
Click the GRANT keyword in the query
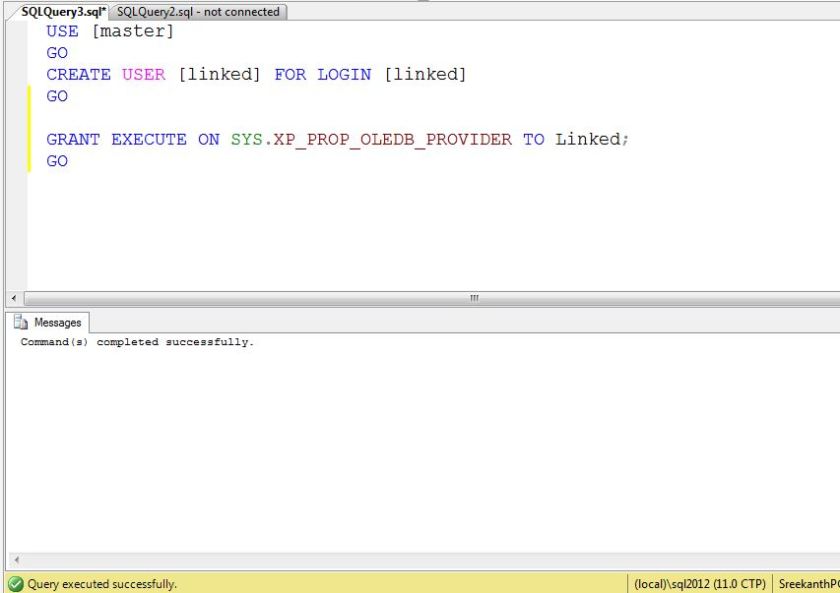click(x=73, y=140)
